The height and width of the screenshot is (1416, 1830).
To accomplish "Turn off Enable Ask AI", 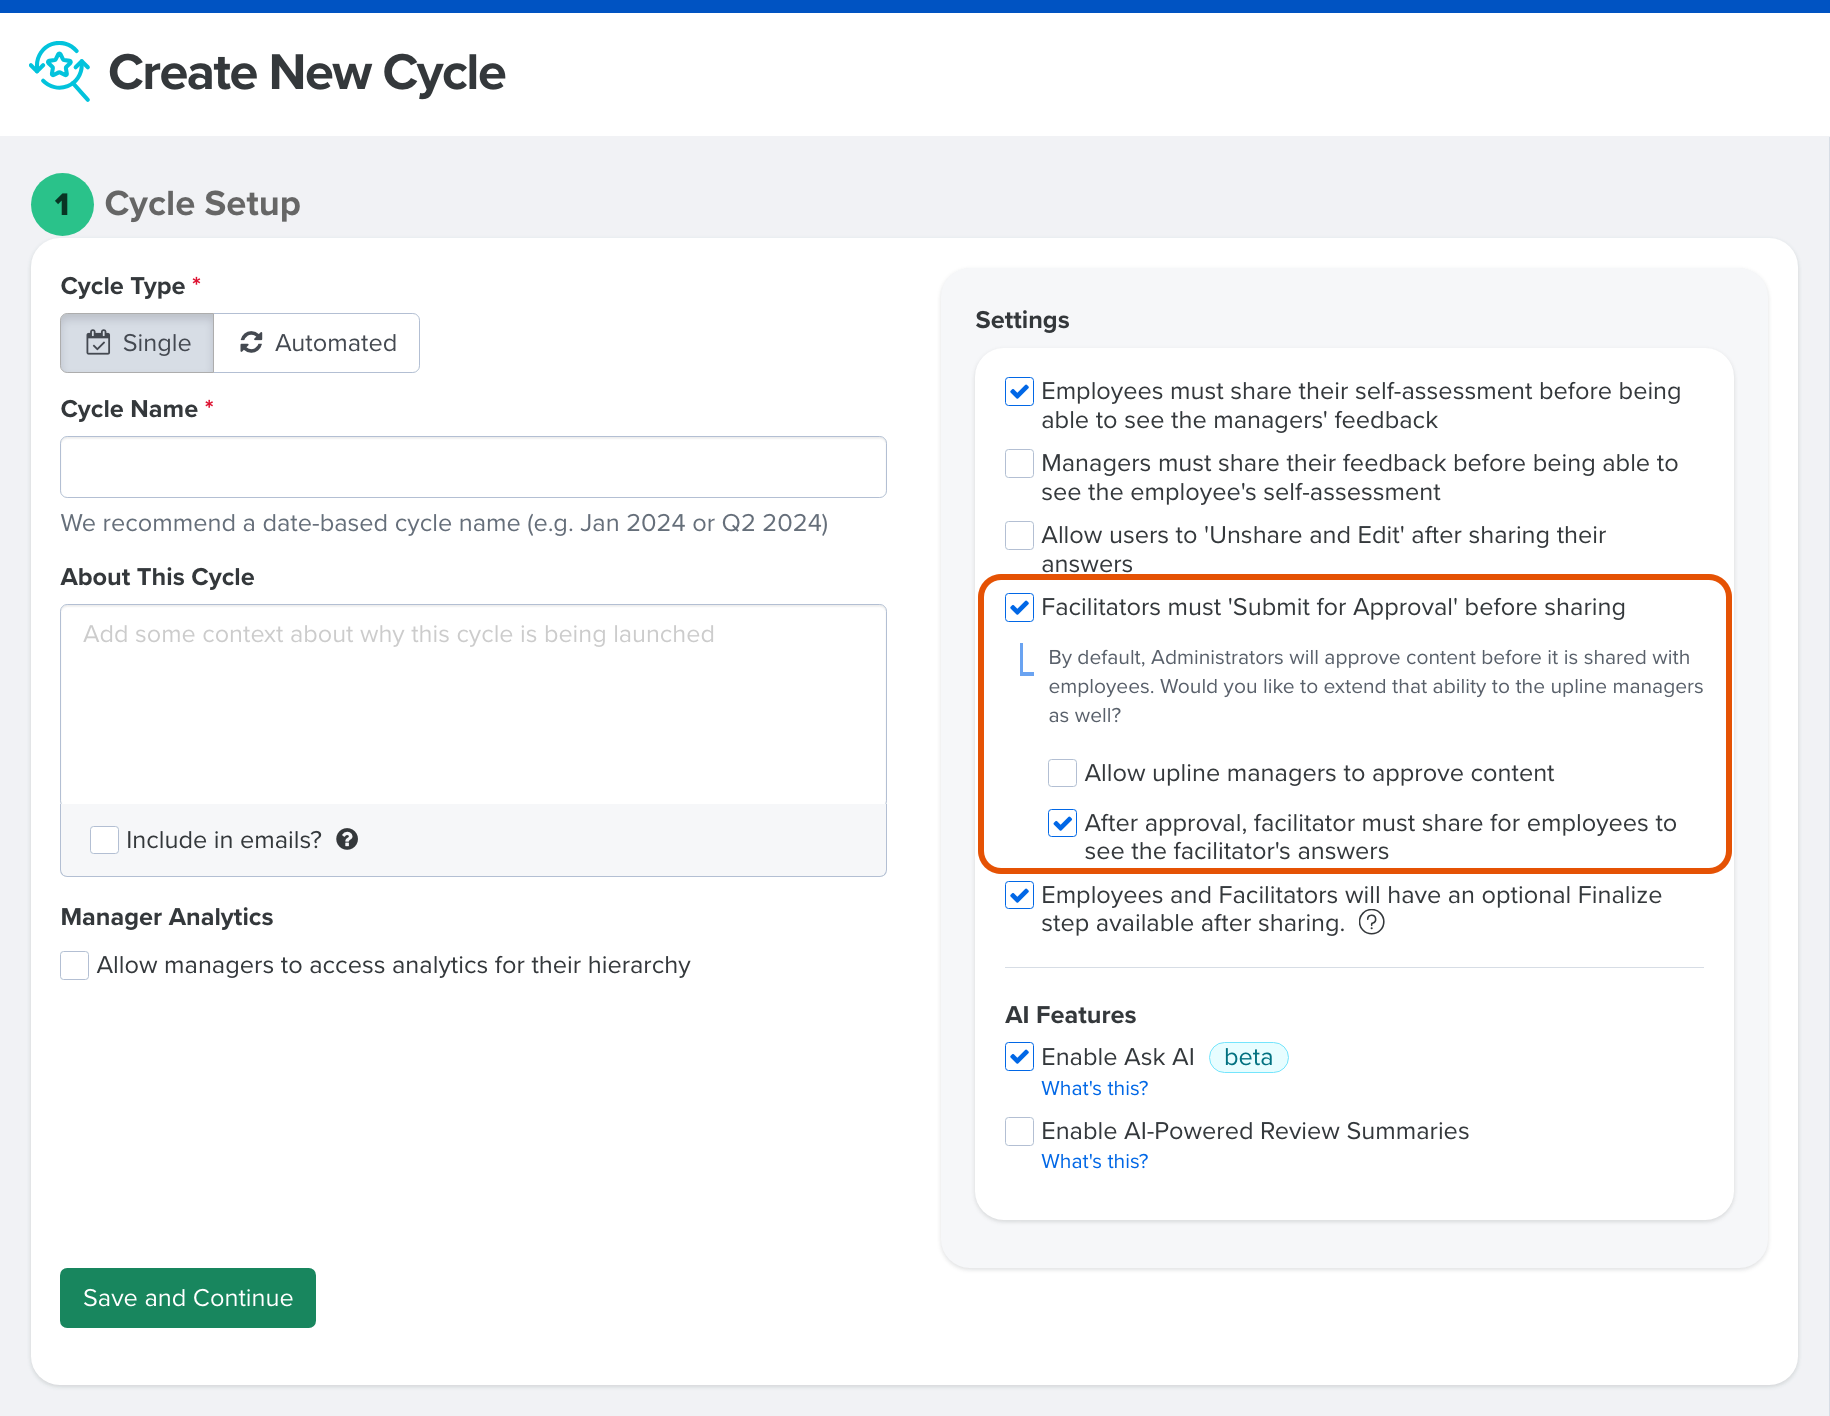I will click(1018, 1056).
